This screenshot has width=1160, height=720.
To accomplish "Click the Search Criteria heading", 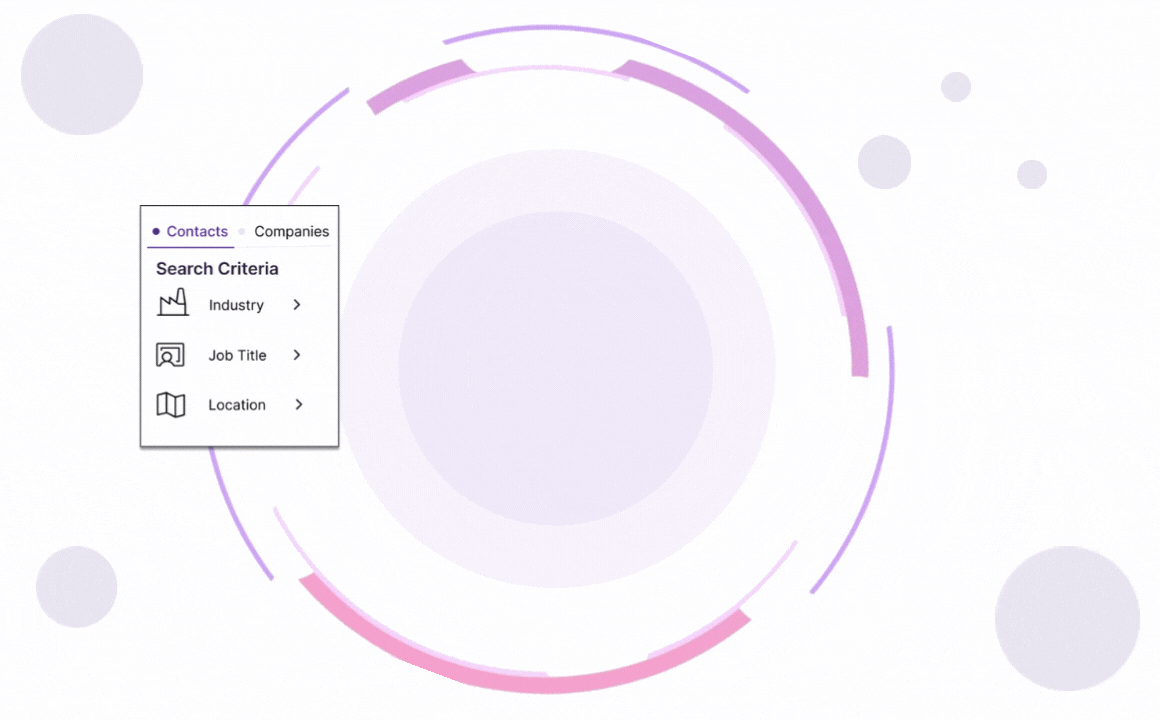I will 217,269.
